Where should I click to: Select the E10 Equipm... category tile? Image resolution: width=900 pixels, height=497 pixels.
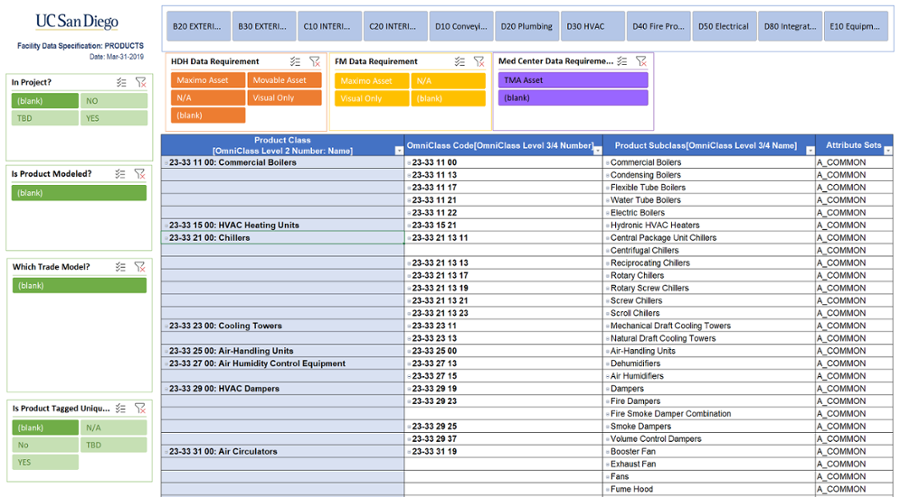tap(856, 26)
